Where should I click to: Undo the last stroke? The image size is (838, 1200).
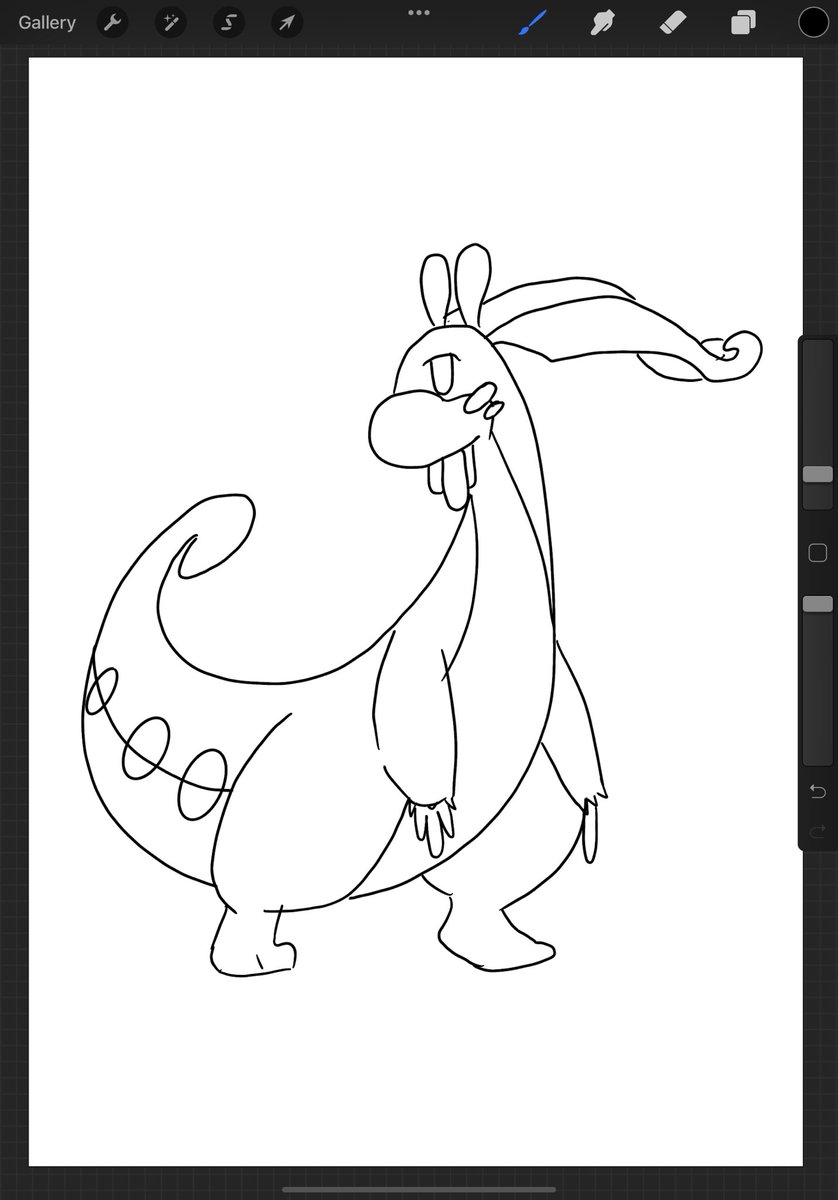[x=817, y=792]
